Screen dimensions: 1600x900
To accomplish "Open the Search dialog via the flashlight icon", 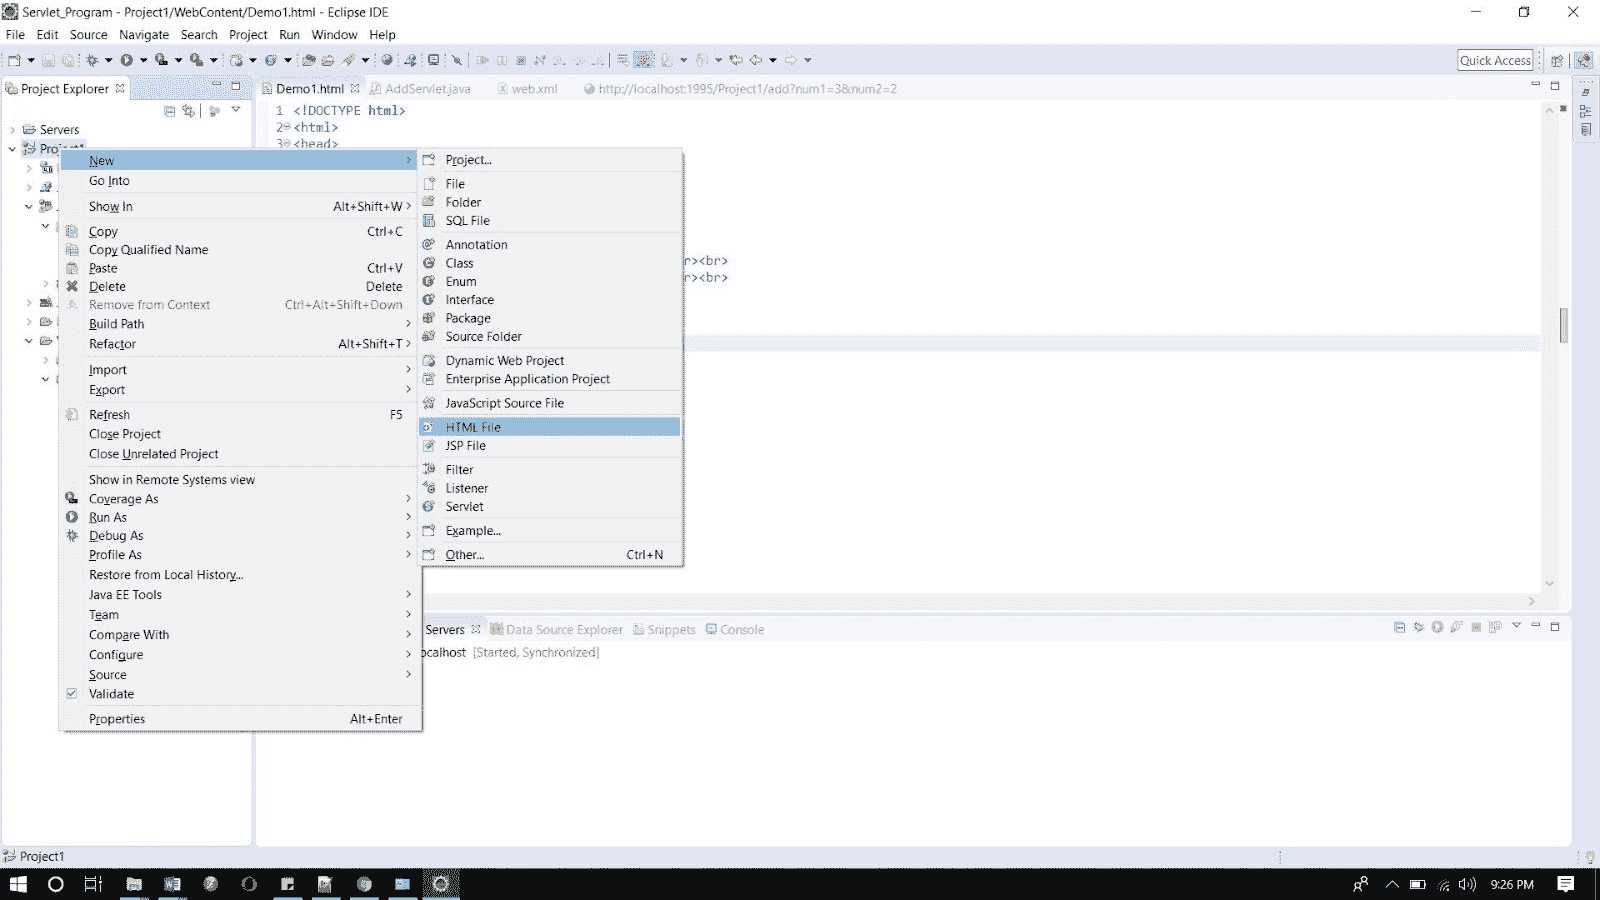I will (456, 60).
